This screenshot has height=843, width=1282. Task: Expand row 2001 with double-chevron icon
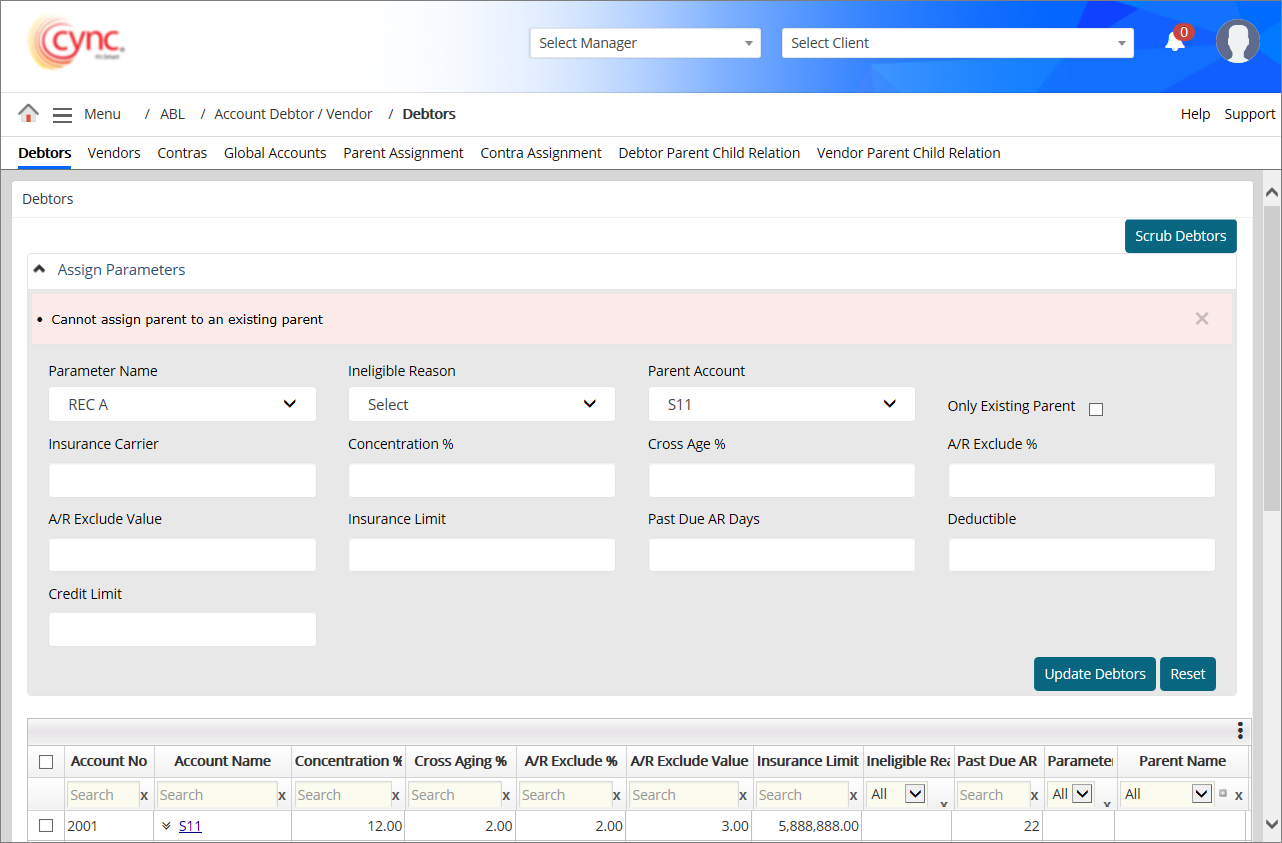click(x=166, y=826)
